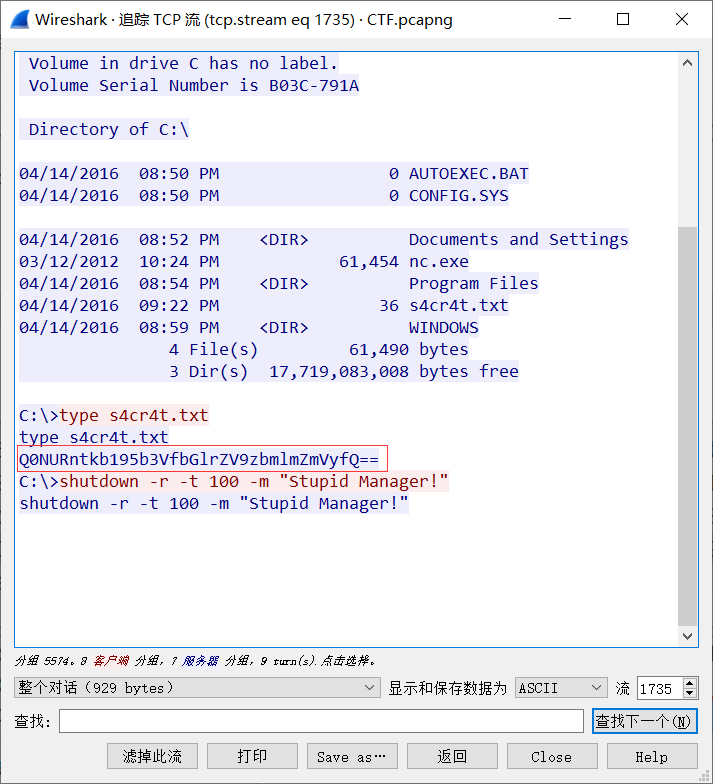
Task: Open the entire conversation (929 bytes) dropdown
Action: coord(198,688)
